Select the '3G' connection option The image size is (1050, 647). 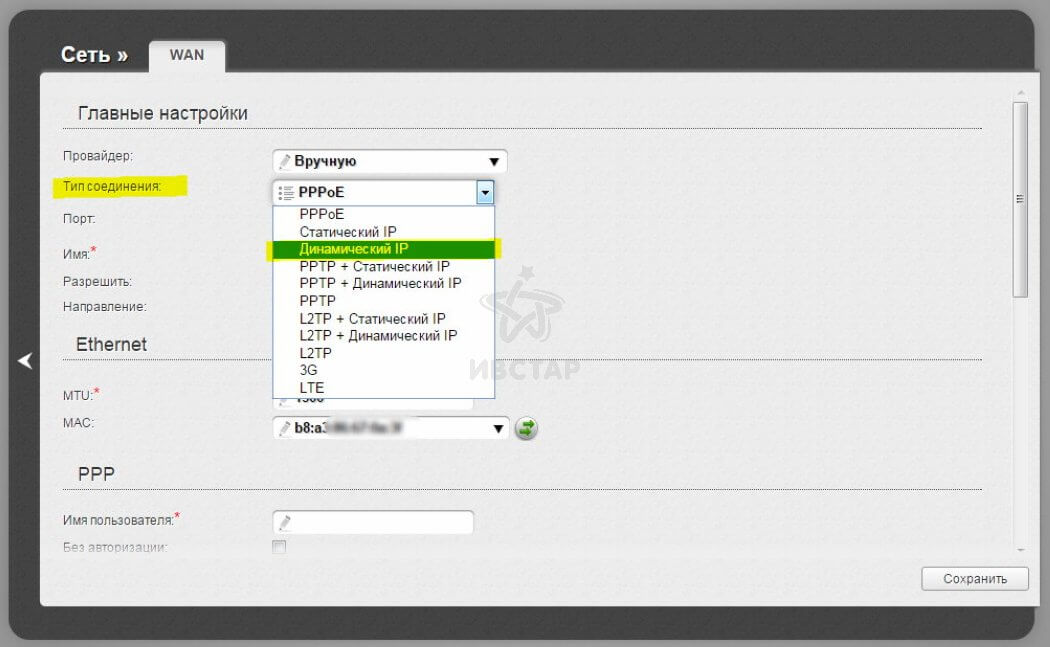[x=309, y=370]
